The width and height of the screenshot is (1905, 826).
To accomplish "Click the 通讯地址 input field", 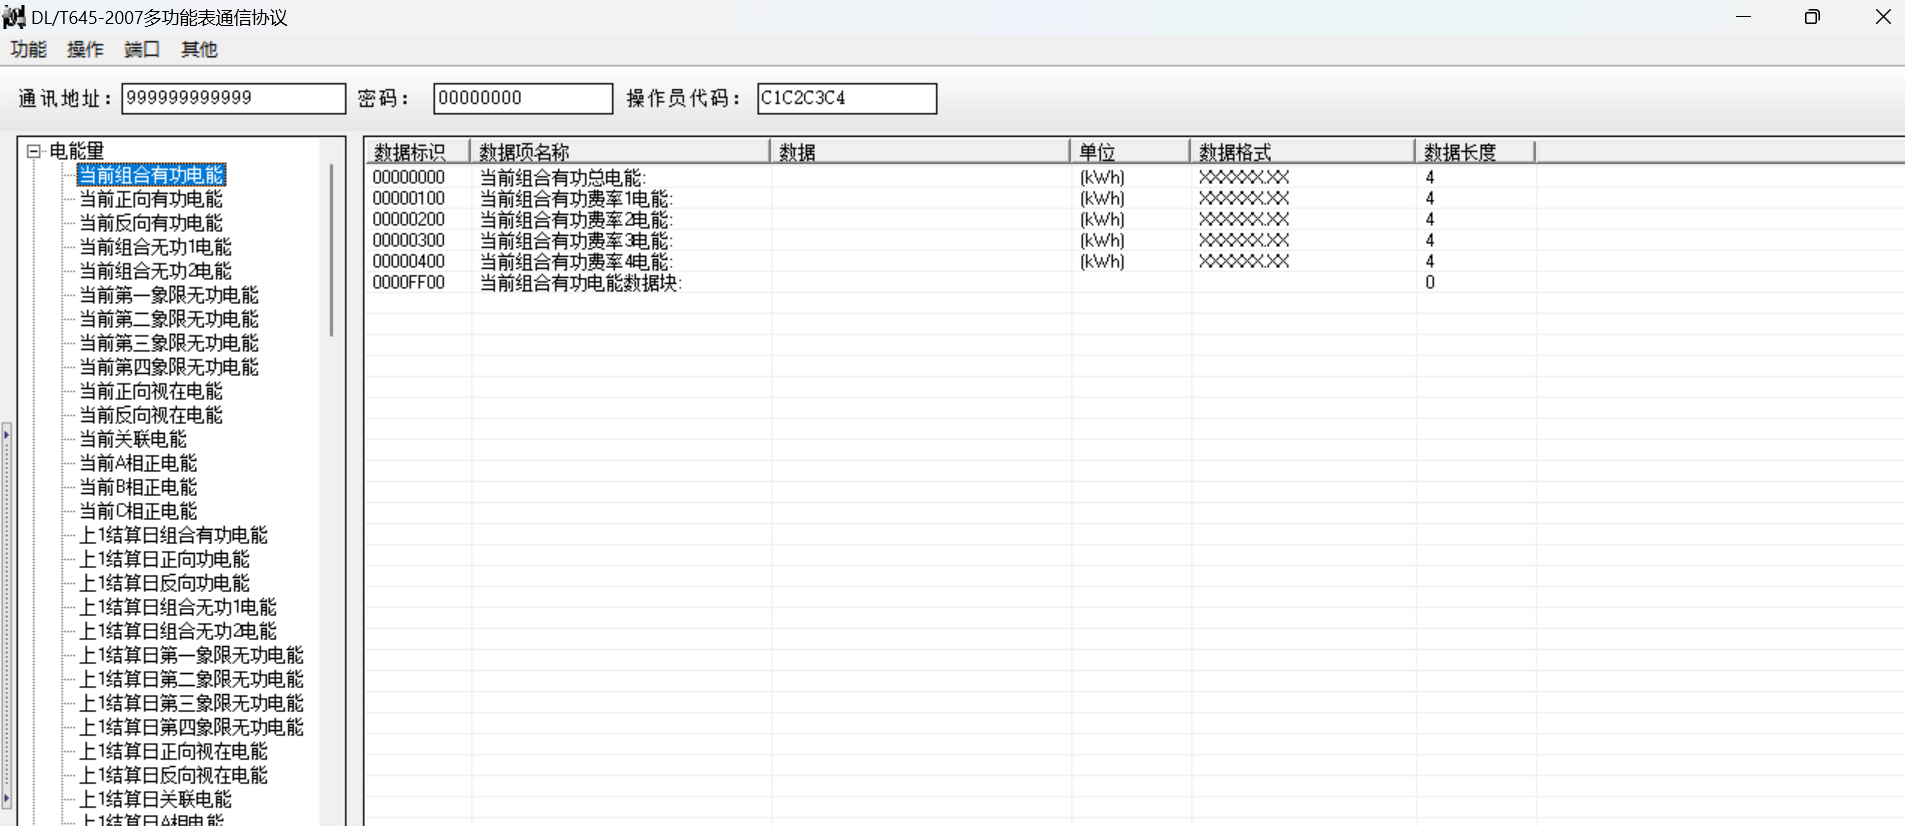I will pos(233,98).
